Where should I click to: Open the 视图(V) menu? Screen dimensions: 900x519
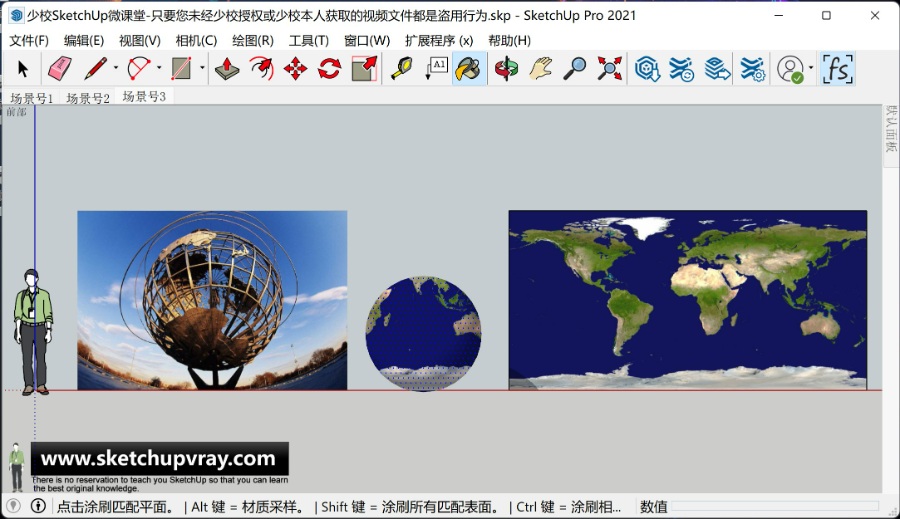tap(140, 41)
